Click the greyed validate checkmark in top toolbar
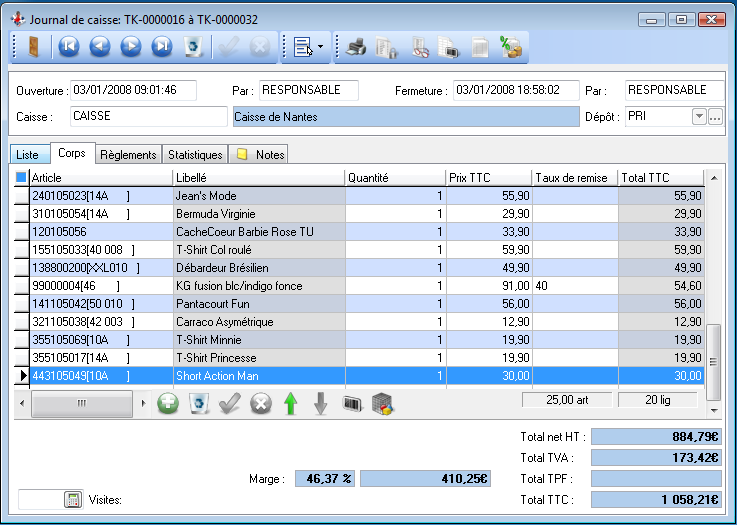The width and height of the screenshot is (737, 525). point(229,47)
